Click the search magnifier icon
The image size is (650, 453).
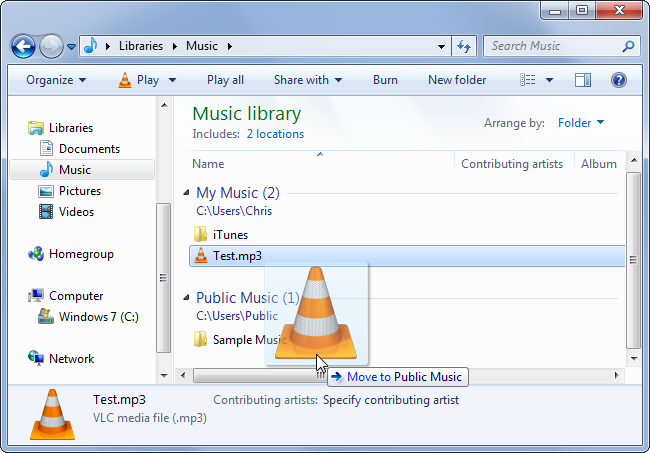pyautogui.click(x=628, y=46)
